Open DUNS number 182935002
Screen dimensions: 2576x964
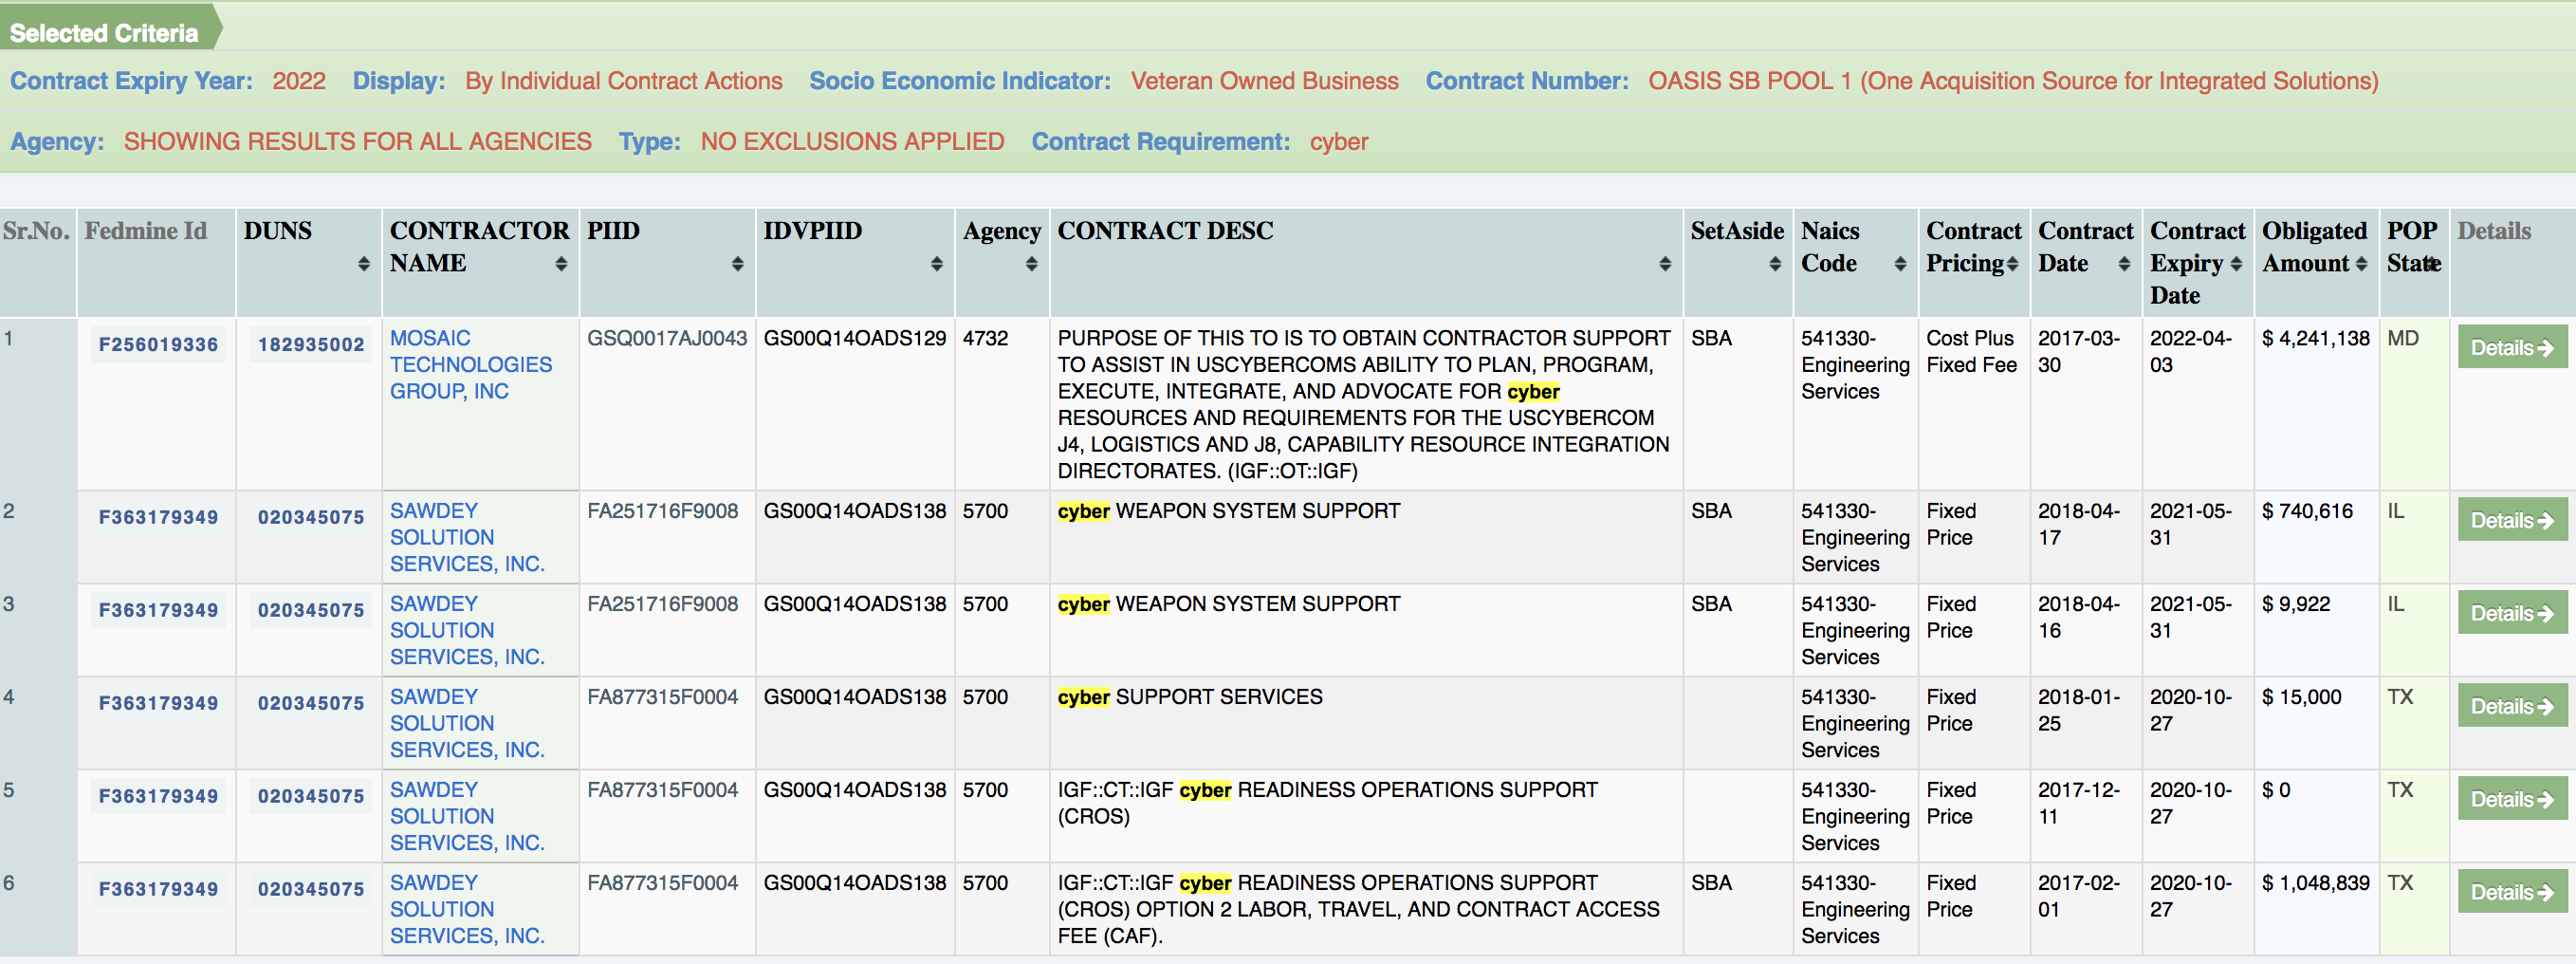(311, 344)
